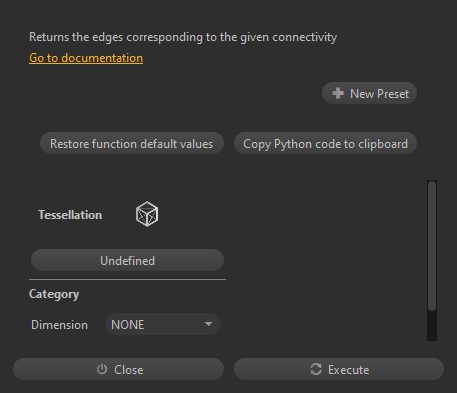Click the Dimension field label
Screen dimensions: 457x393
[x=59, y=325]
